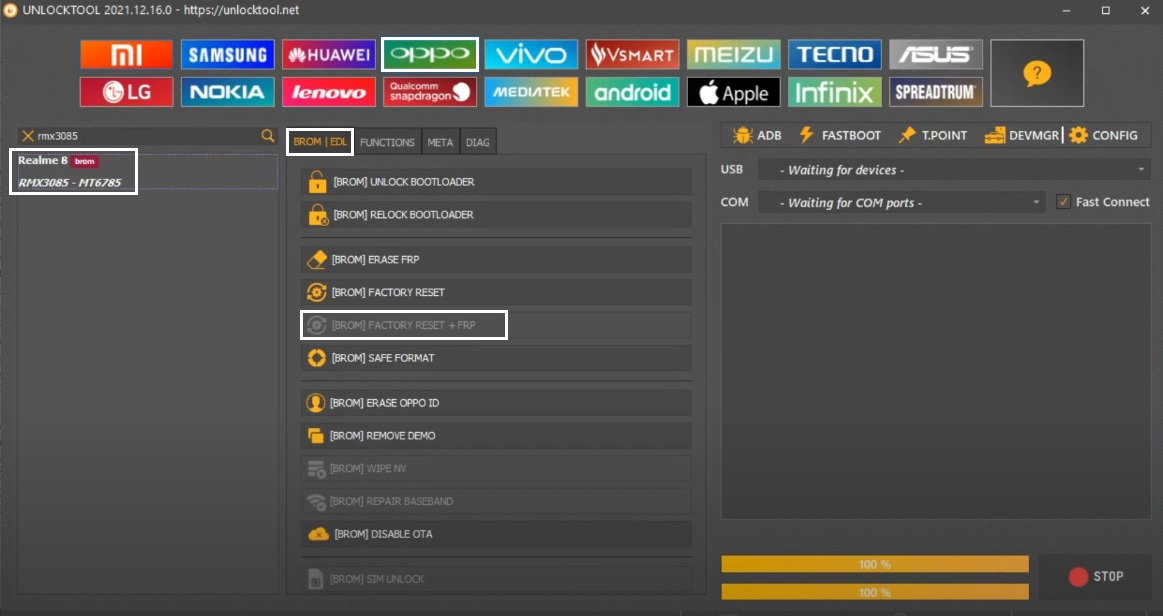Select the Tecno brand tile
This screenshot has height=616, width=1163.
(834, 55)
